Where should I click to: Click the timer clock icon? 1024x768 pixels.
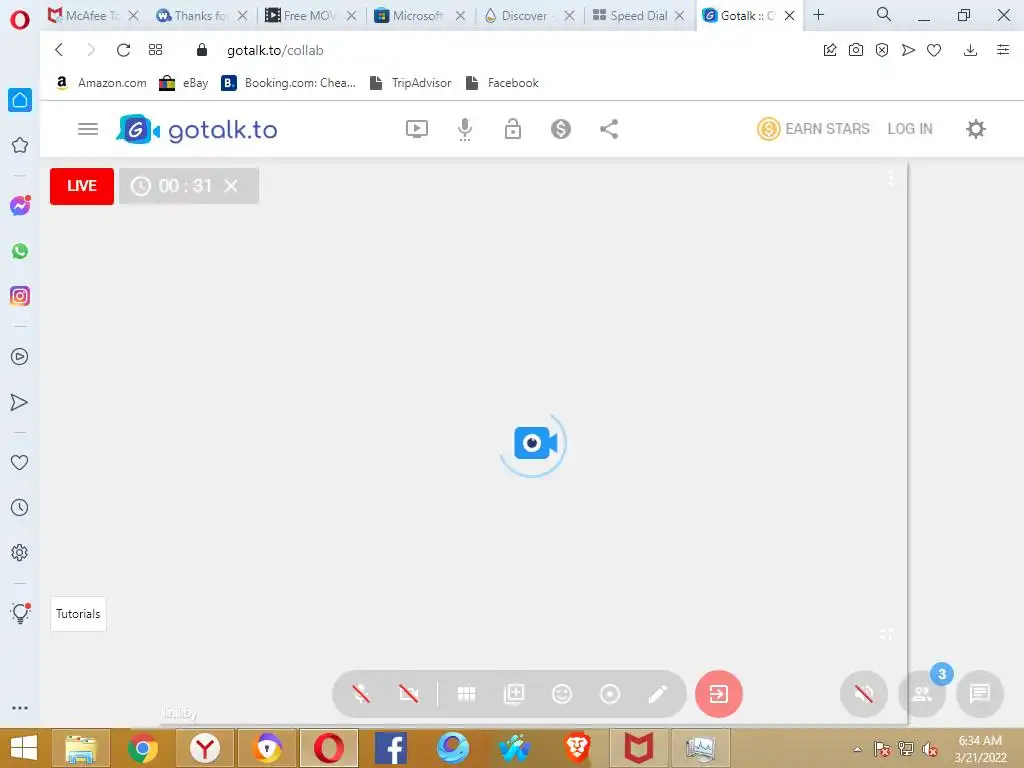coord(140,186)
